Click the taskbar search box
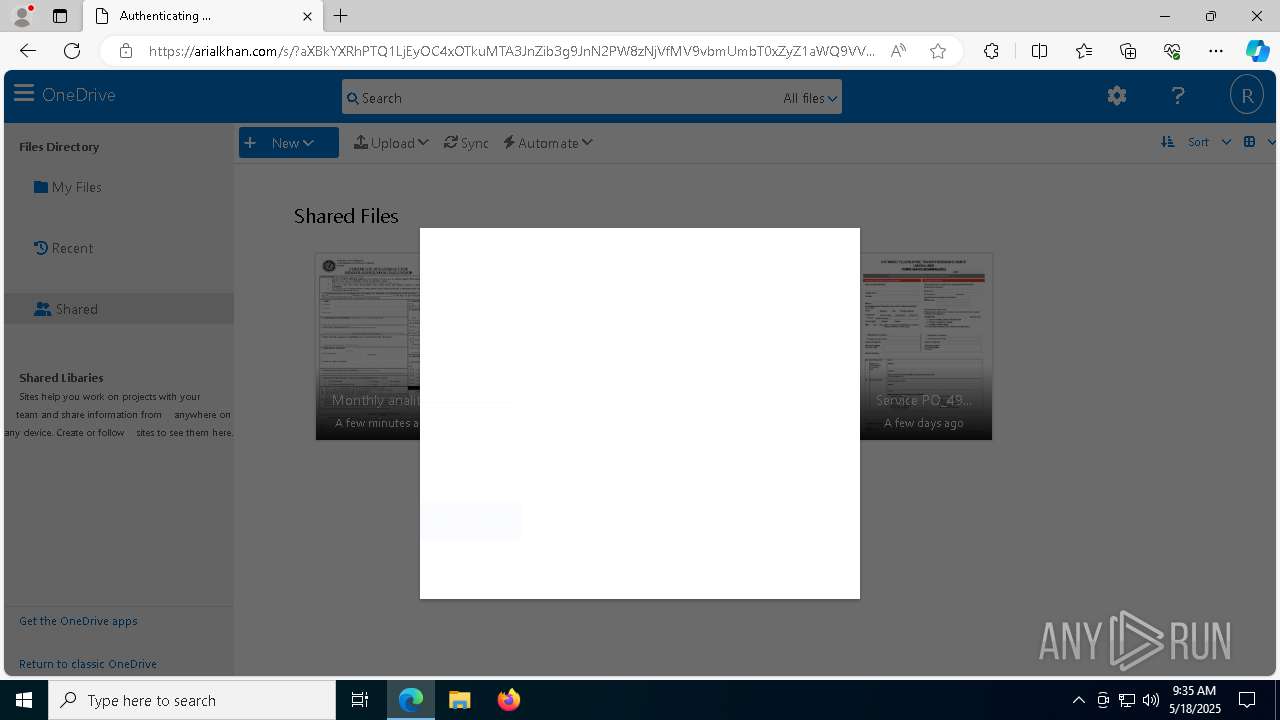1280x720 pixels. click(x=192, y=700)
